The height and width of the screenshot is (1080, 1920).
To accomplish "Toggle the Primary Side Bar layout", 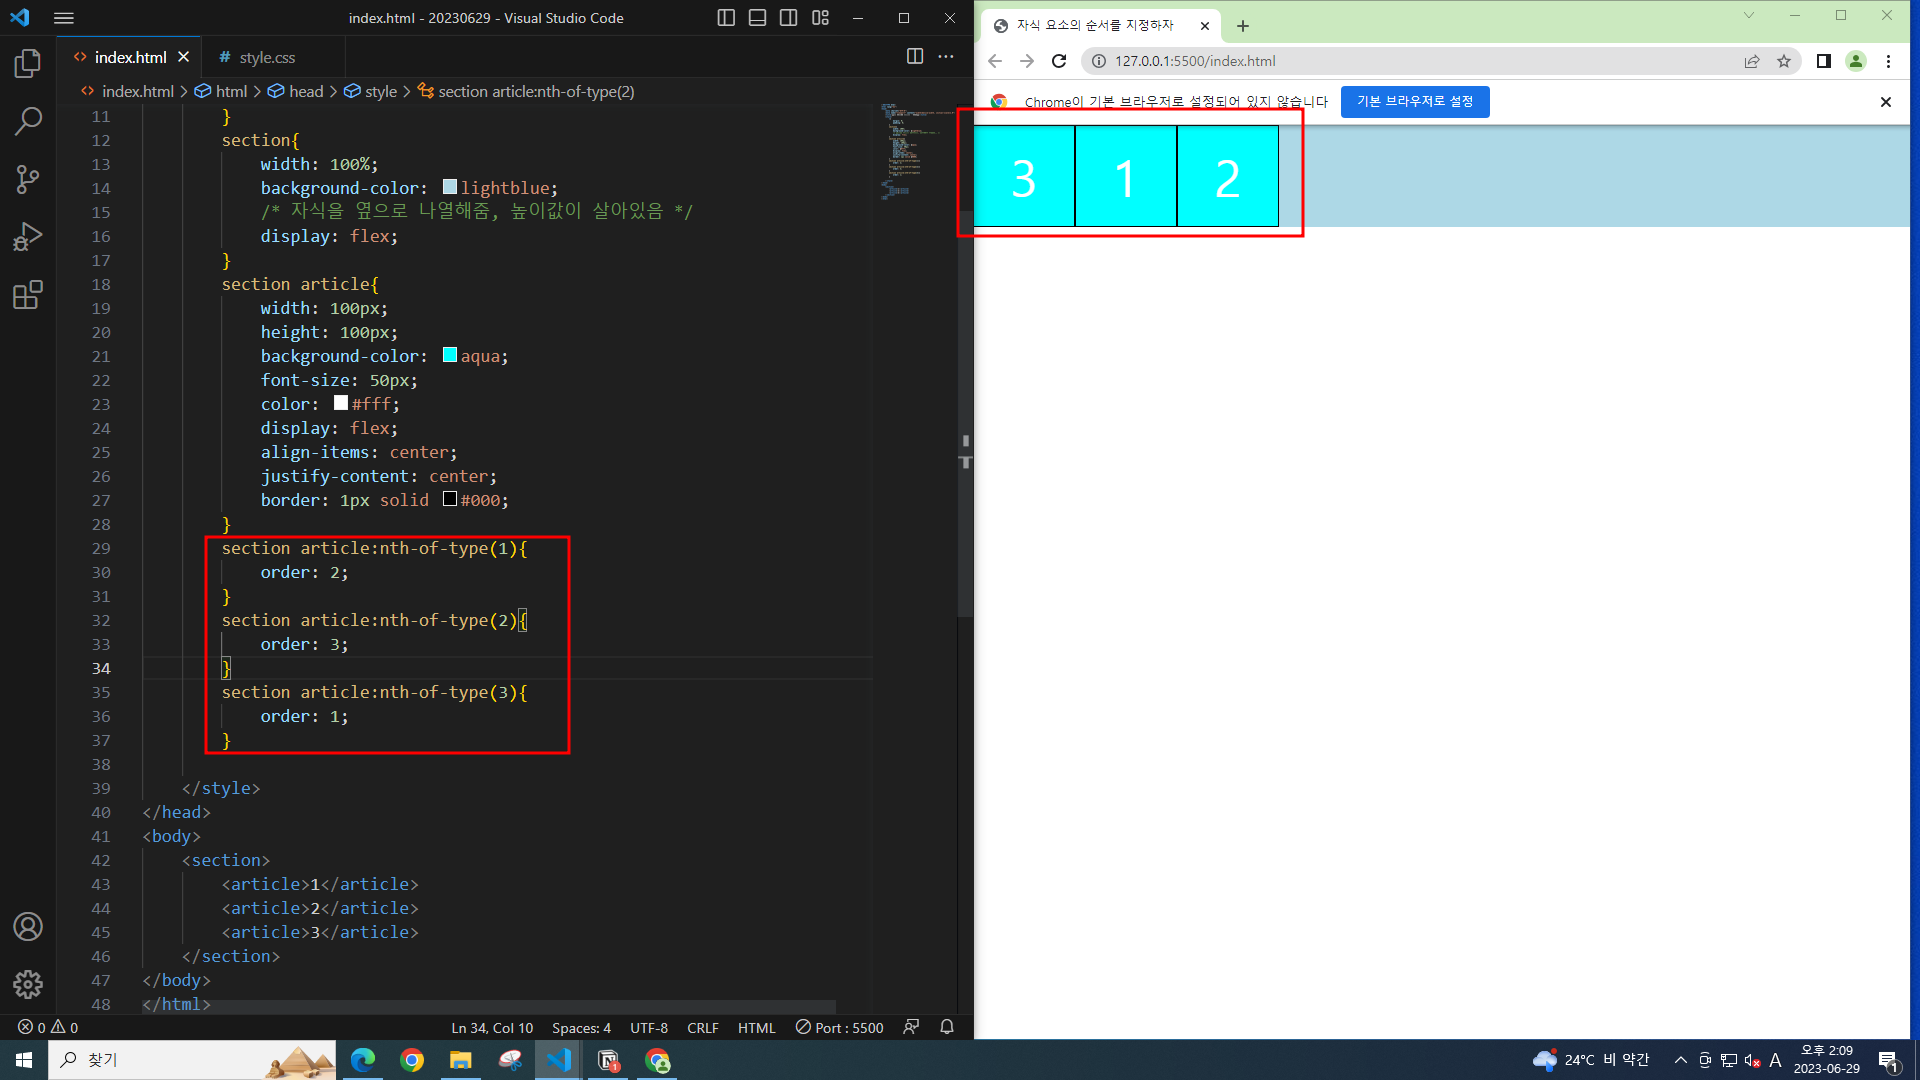I will [x=726, y=18].
